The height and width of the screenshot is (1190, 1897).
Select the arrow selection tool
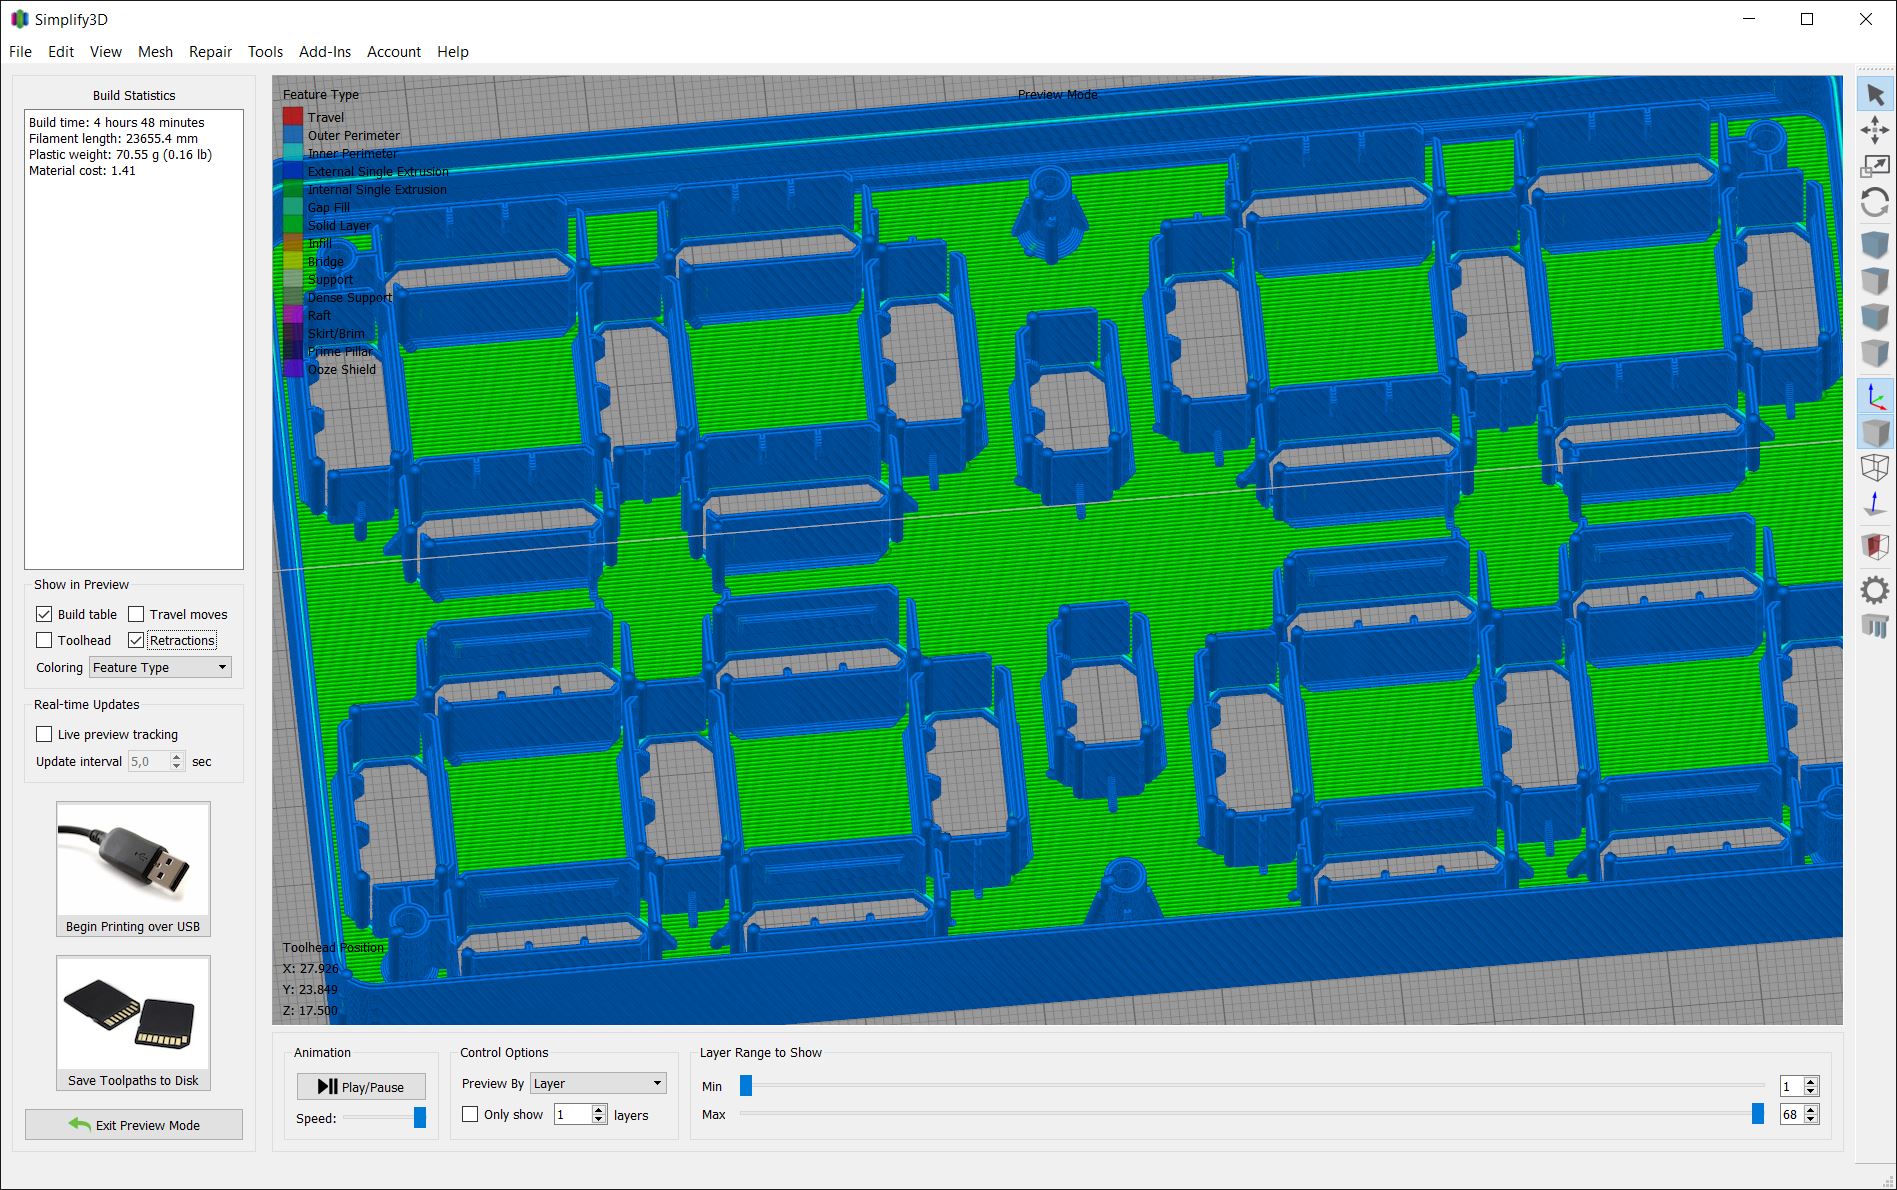pyautogui.click(x=1875, y=95)
